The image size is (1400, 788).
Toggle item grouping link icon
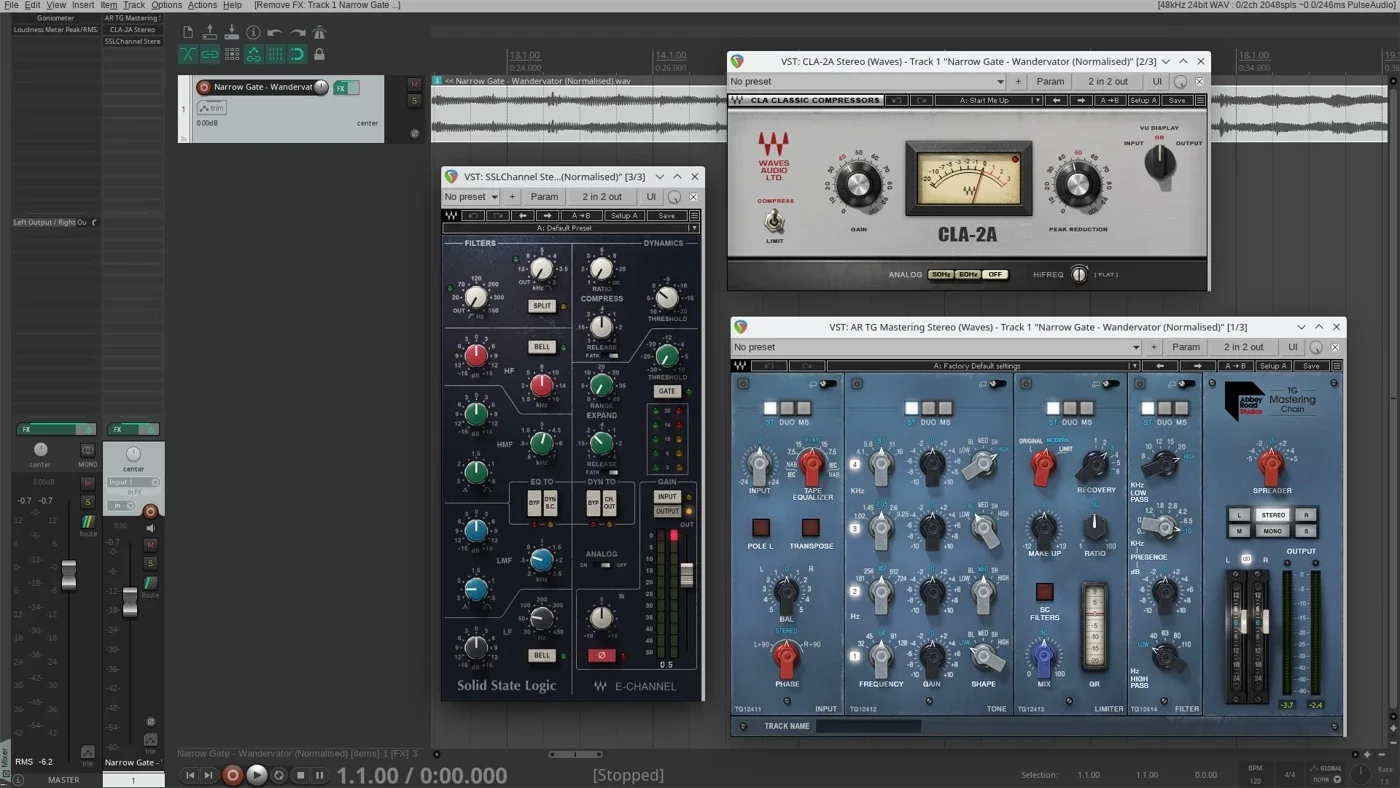click(210, 54)
